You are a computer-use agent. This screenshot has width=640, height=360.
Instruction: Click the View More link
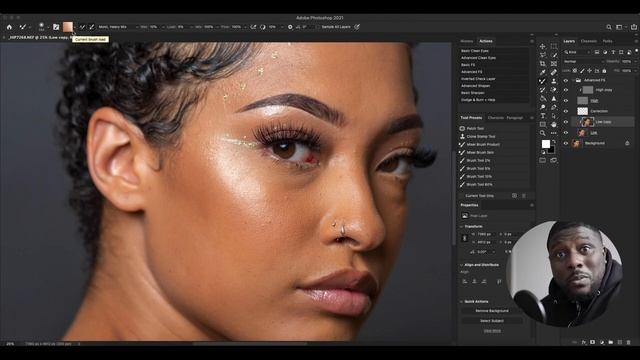point(492,331)
